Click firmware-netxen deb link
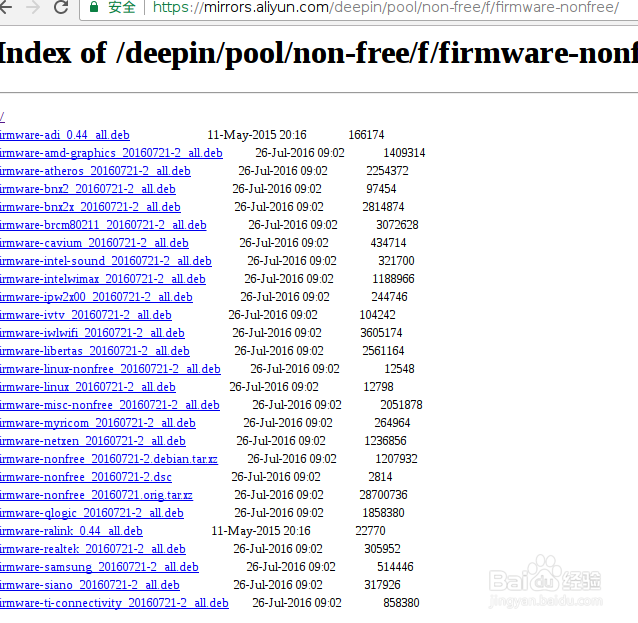Image resolution: width=638 pixels, height=623 pixels. tap(93, 441)
